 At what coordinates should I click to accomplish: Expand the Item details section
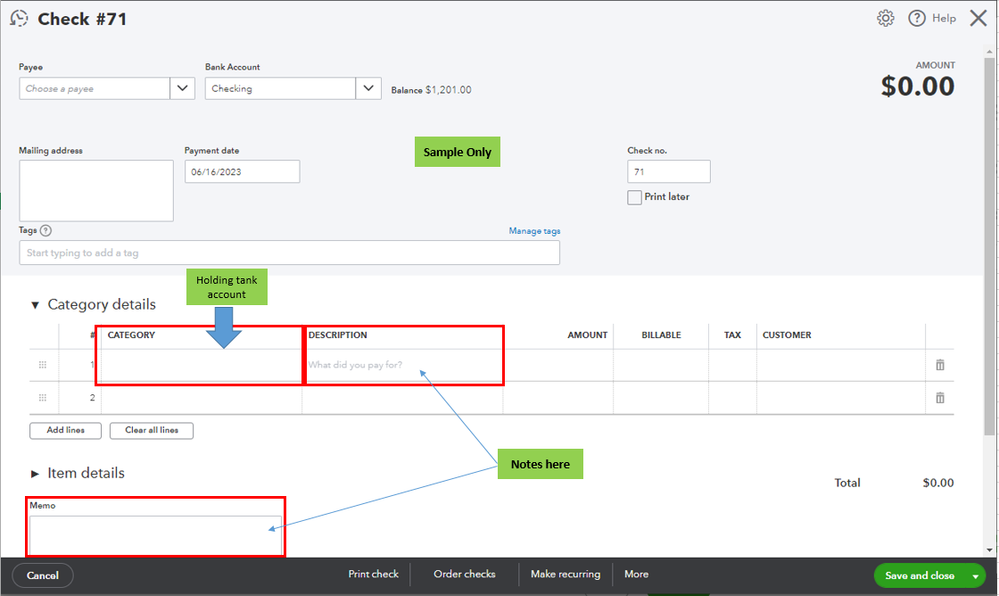tap(35, 474)
